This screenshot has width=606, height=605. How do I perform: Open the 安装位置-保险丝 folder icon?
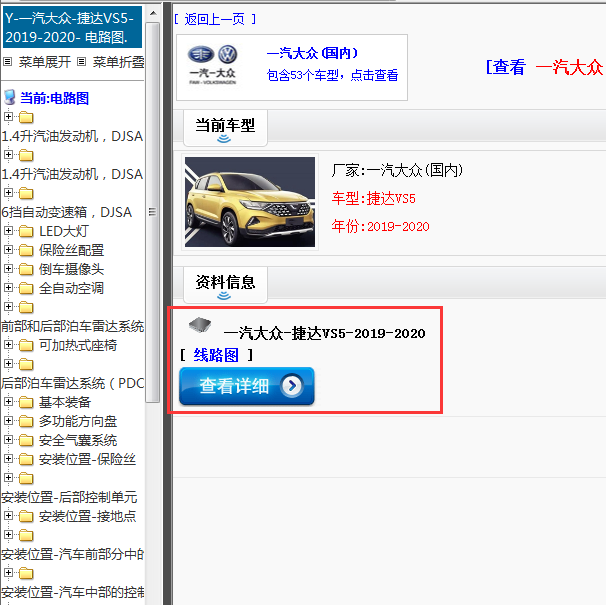point(26,459)
